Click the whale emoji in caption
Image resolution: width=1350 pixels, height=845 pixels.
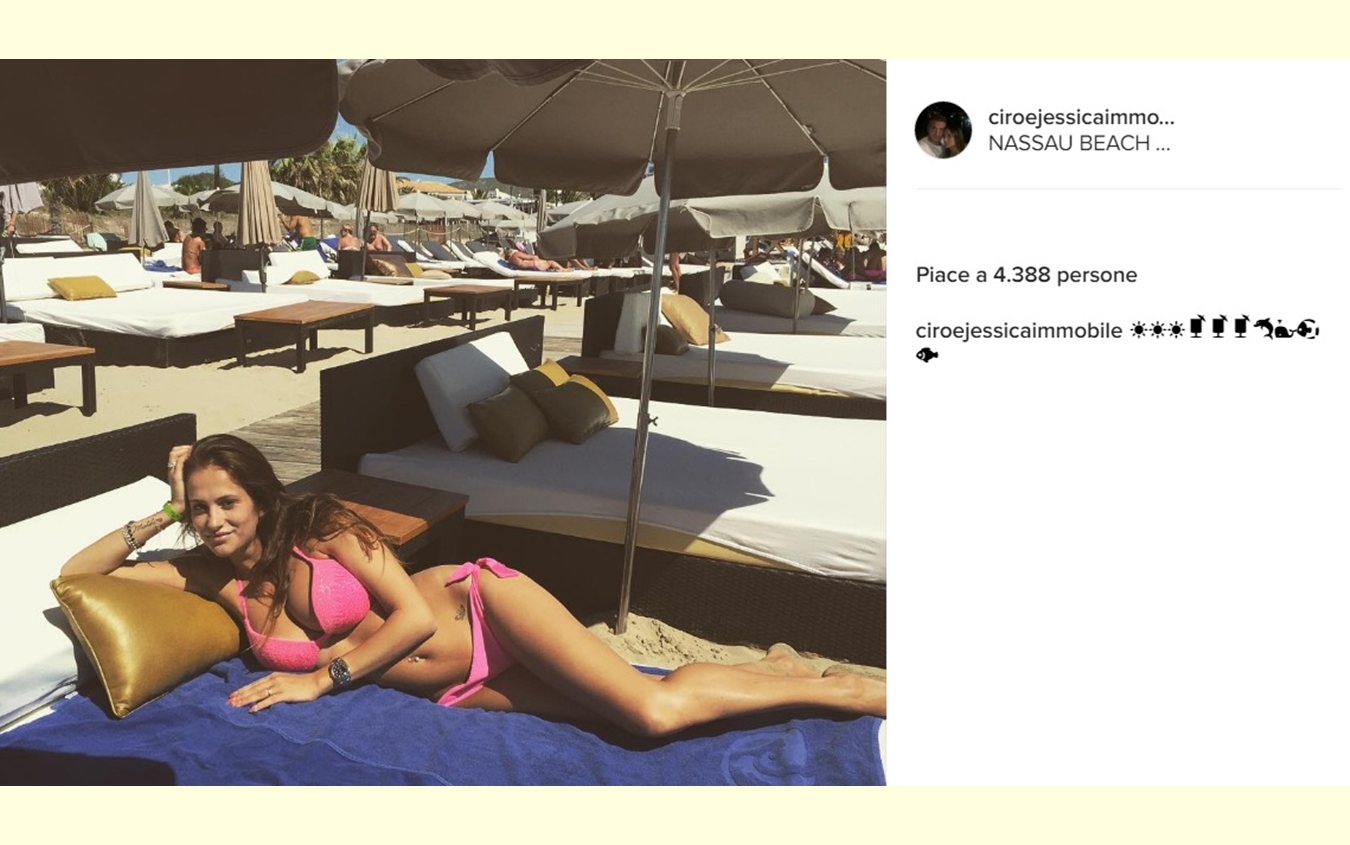point(1284,329)
